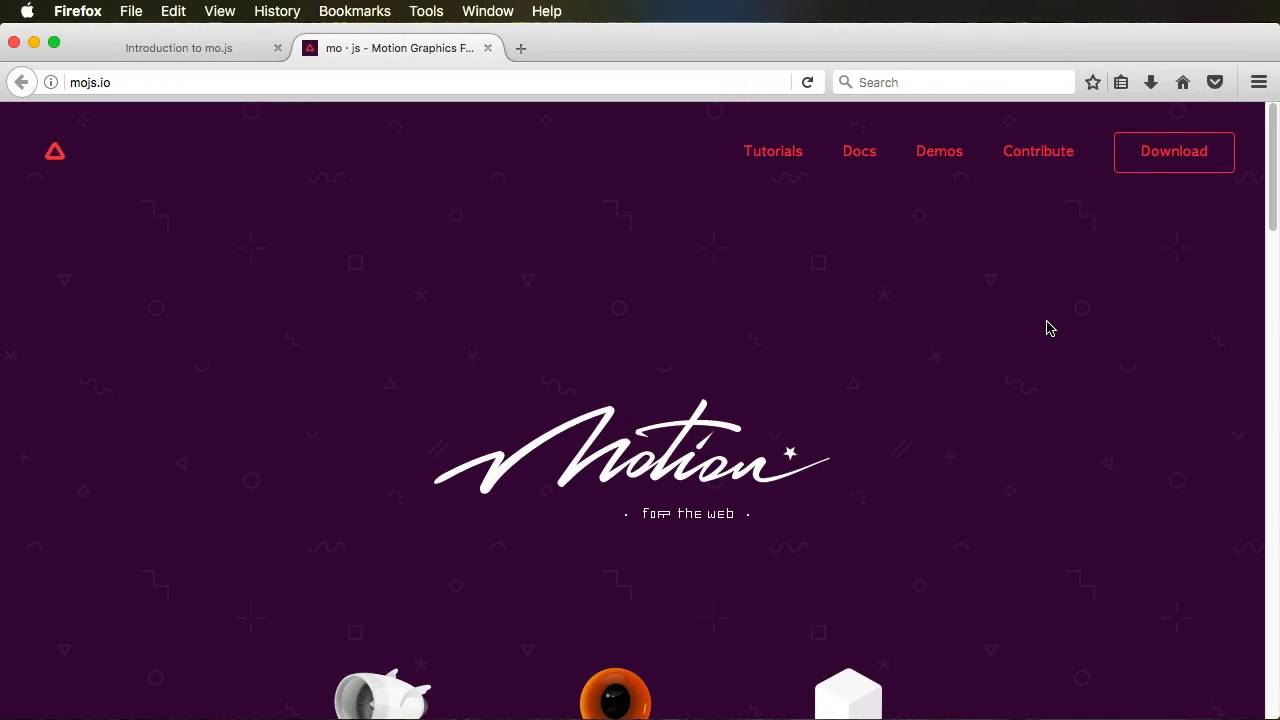Go to the Firefox home page icon

(x=1183, y=82)
